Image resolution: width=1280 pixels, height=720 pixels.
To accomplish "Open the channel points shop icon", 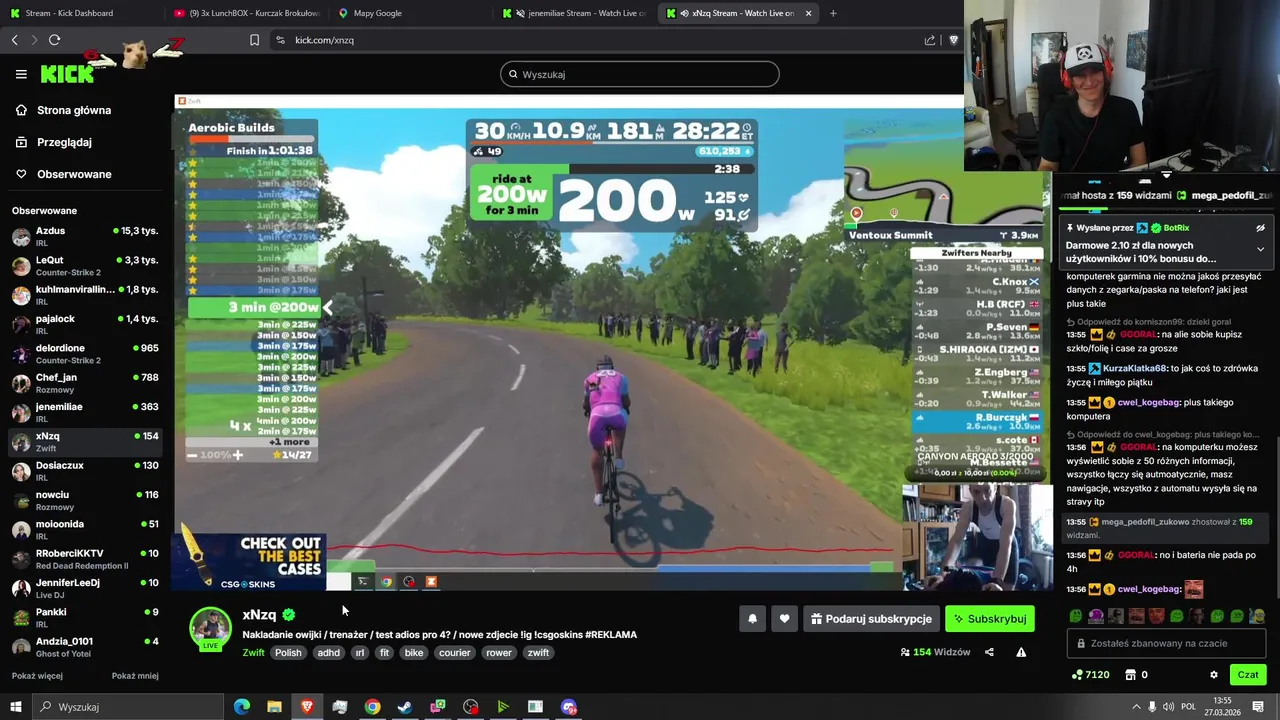I will (x=1131, y=675).
